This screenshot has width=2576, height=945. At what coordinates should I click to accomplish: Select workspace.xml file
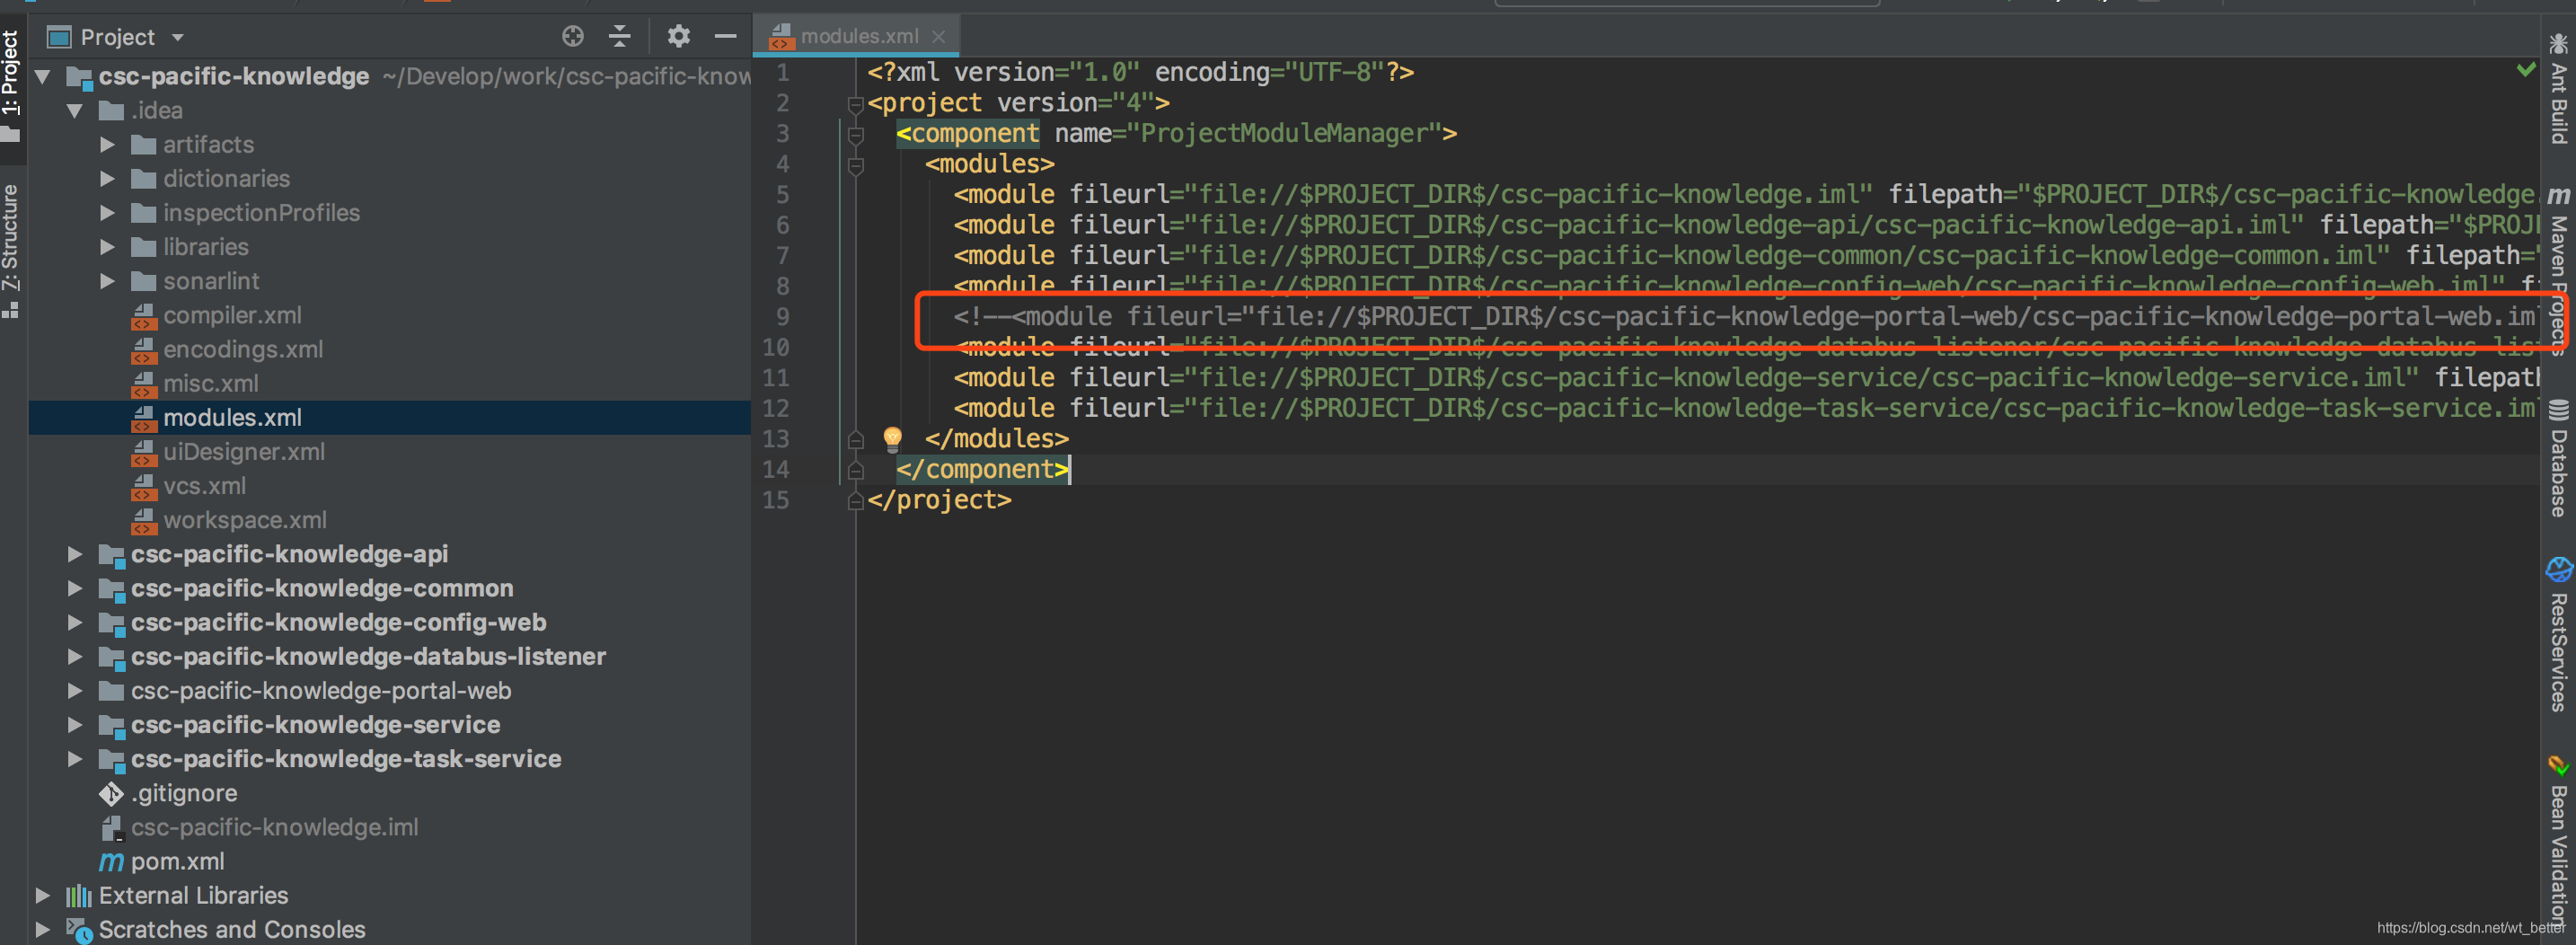coord(245,520)
